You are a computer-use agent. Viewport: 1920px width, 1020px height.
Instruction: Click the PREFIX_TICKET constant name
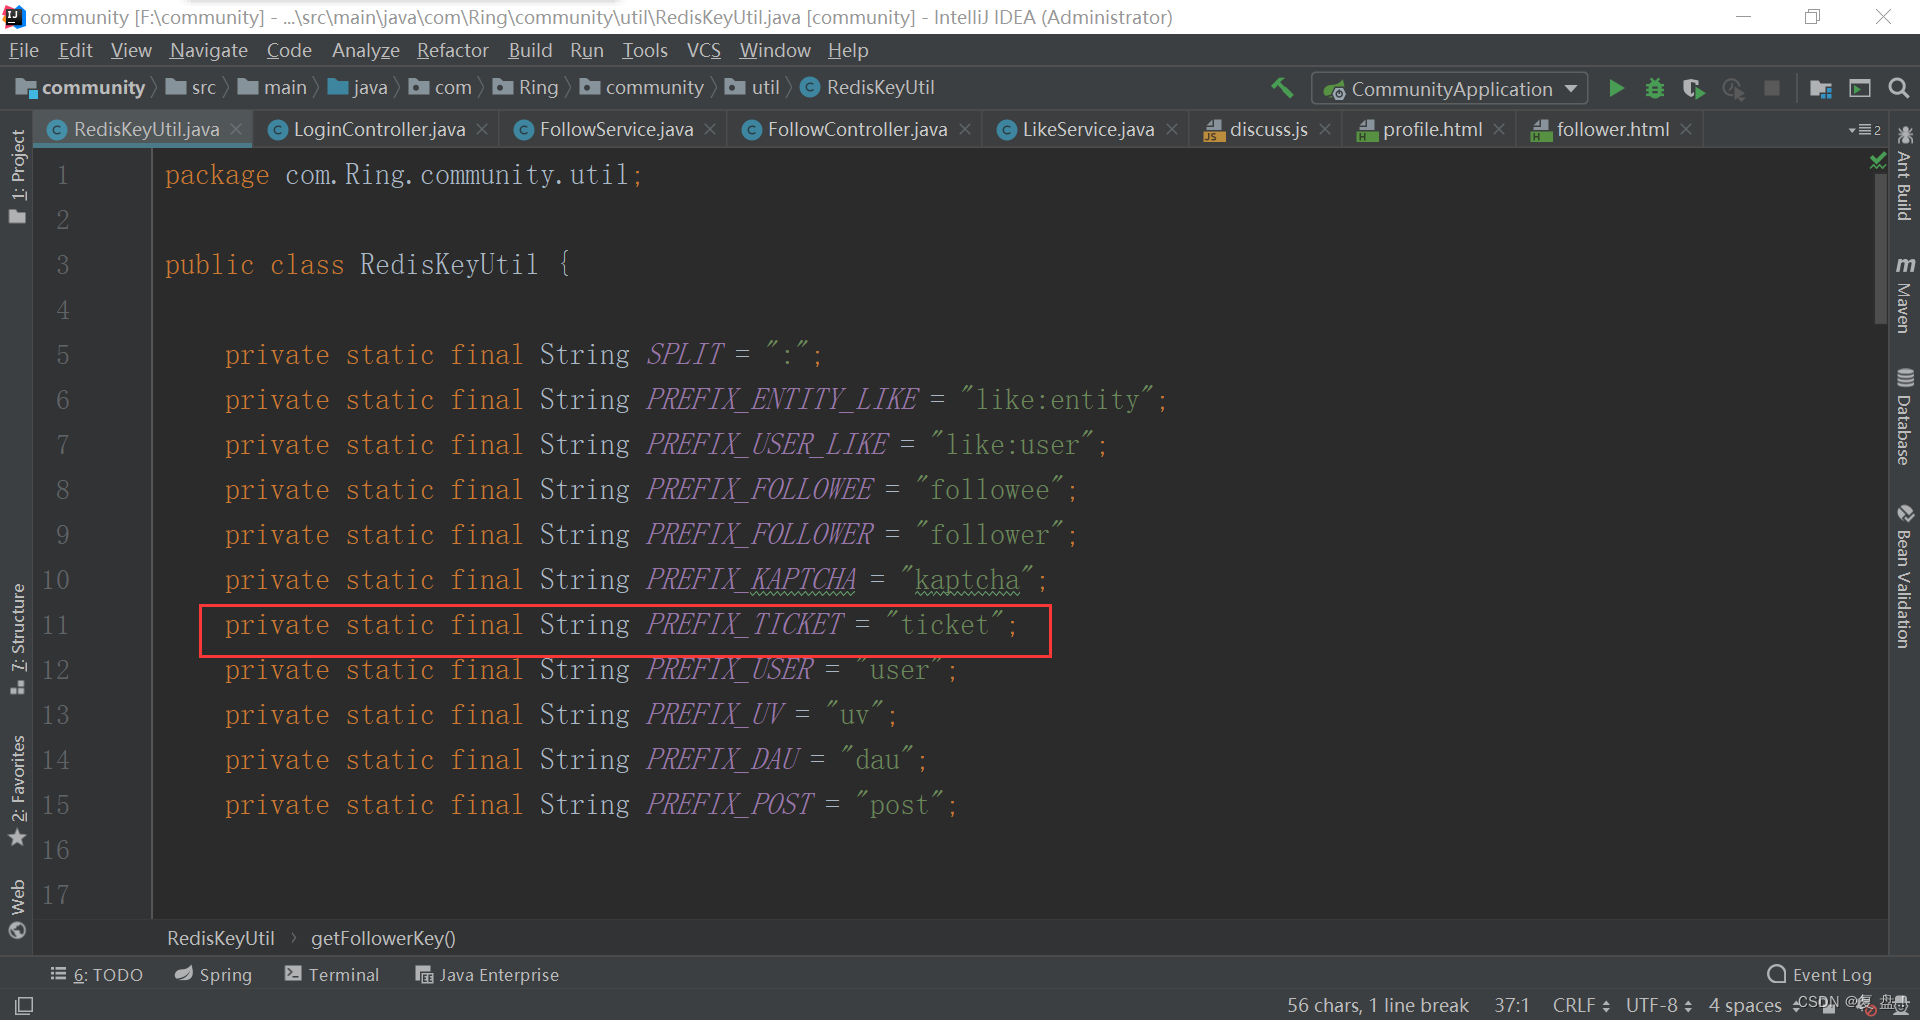pyautogui.click(x=745, y=625)
